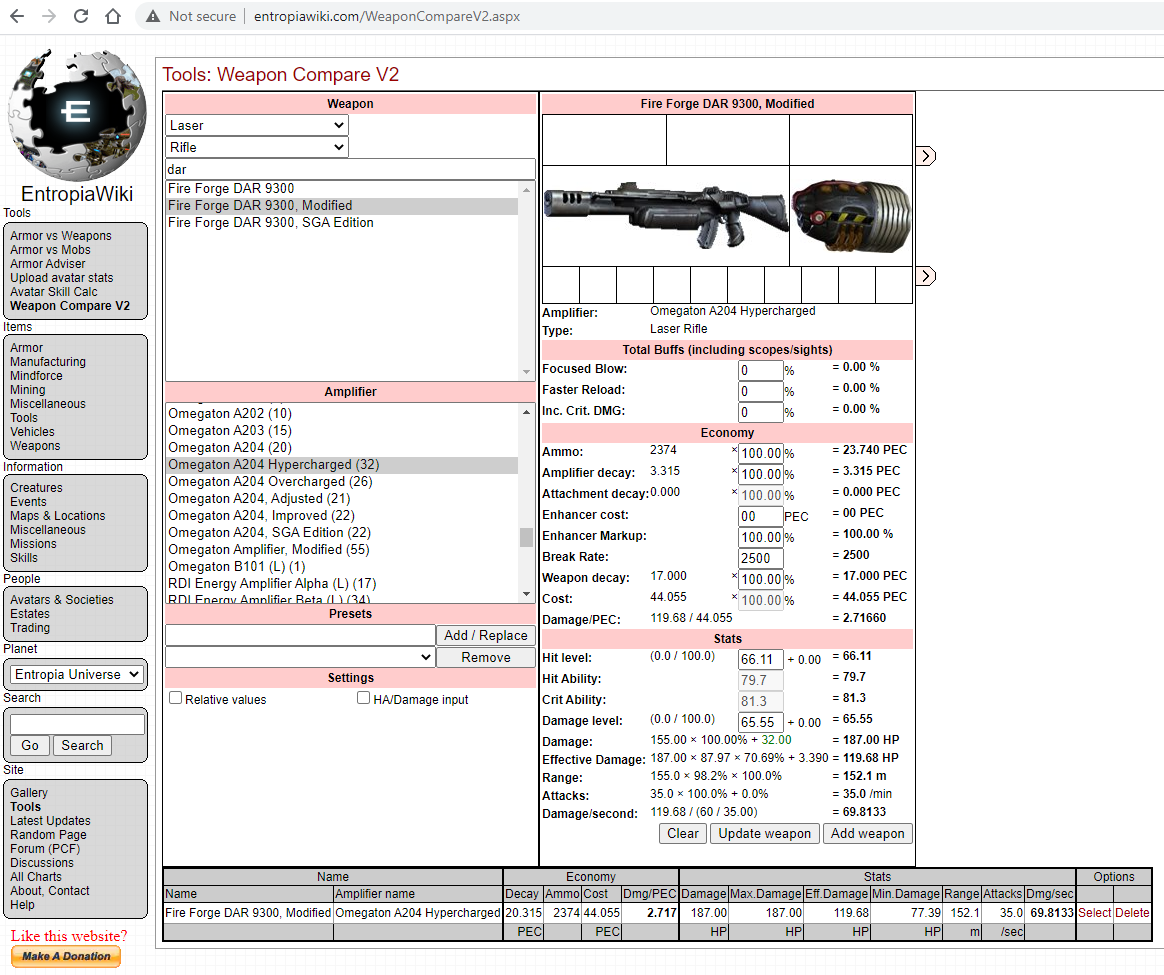Reload the page with the refresh icon
Viewport: 1164px width, 975px height.
(81, 16)
